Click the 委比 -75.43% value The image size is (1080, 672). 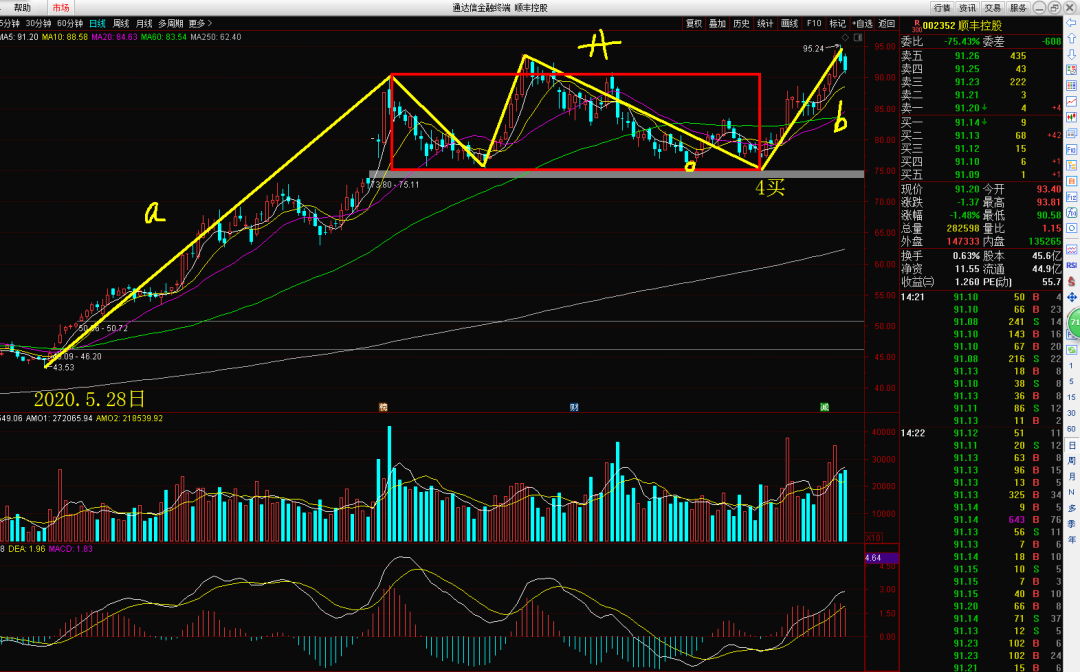point(962,41)
